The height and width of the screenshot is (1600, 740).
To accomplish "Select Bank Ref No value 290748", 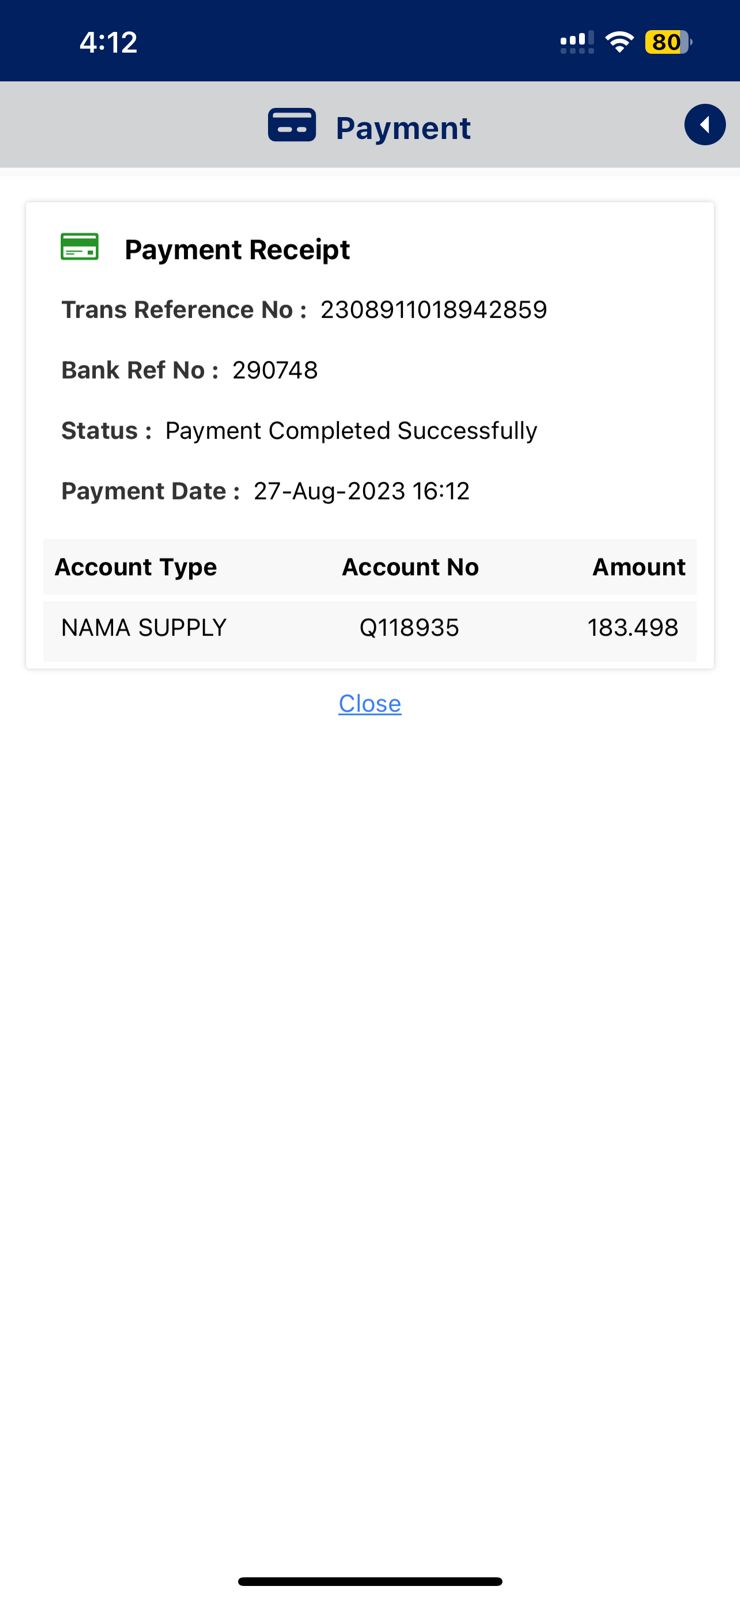I will click(x=275, y=371).
